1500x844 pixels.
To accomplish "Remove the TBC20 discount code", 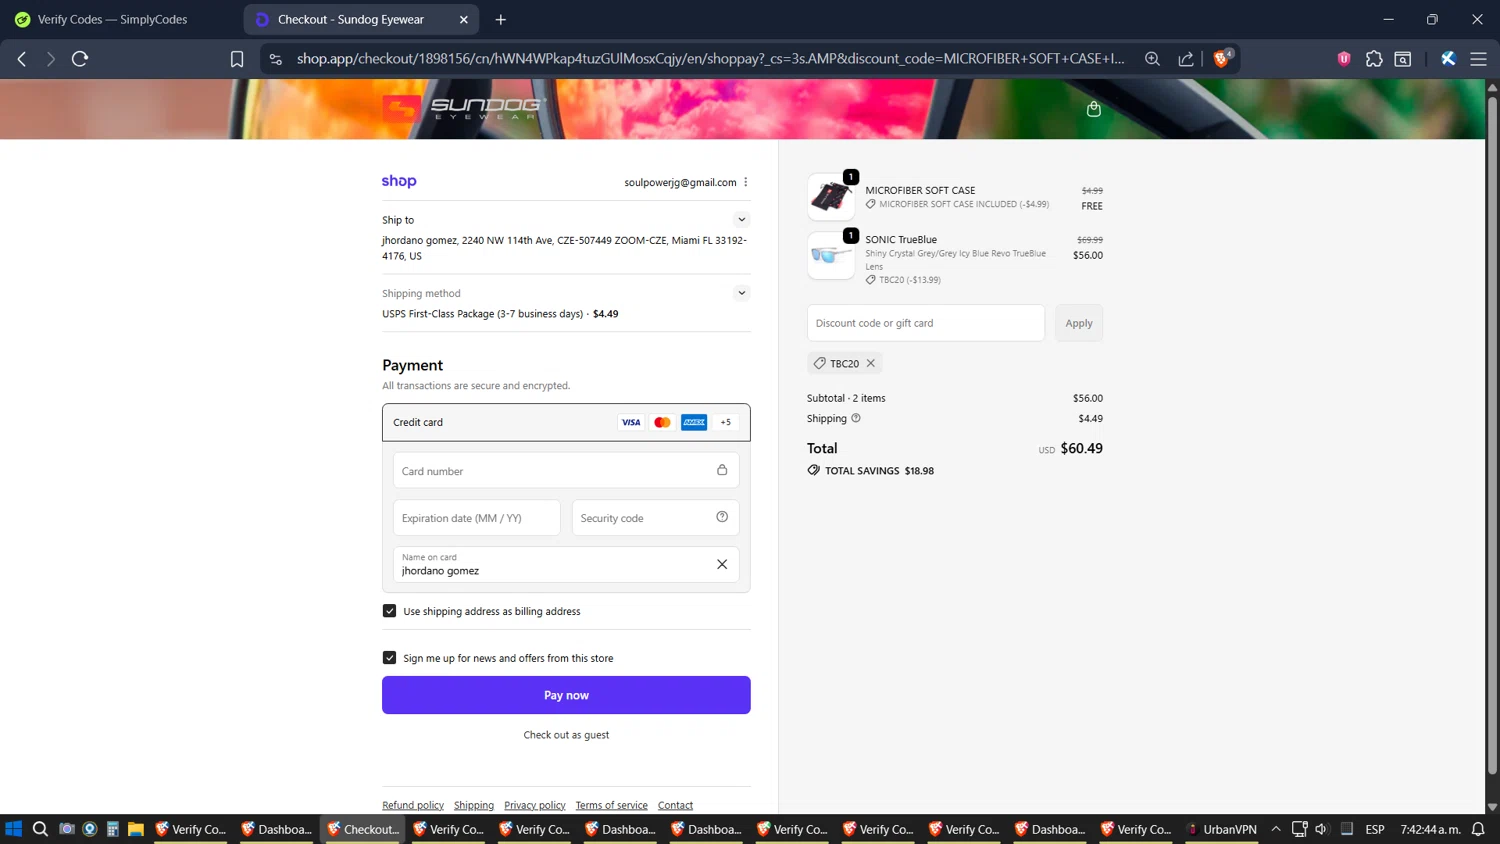I will pos(871,363).
